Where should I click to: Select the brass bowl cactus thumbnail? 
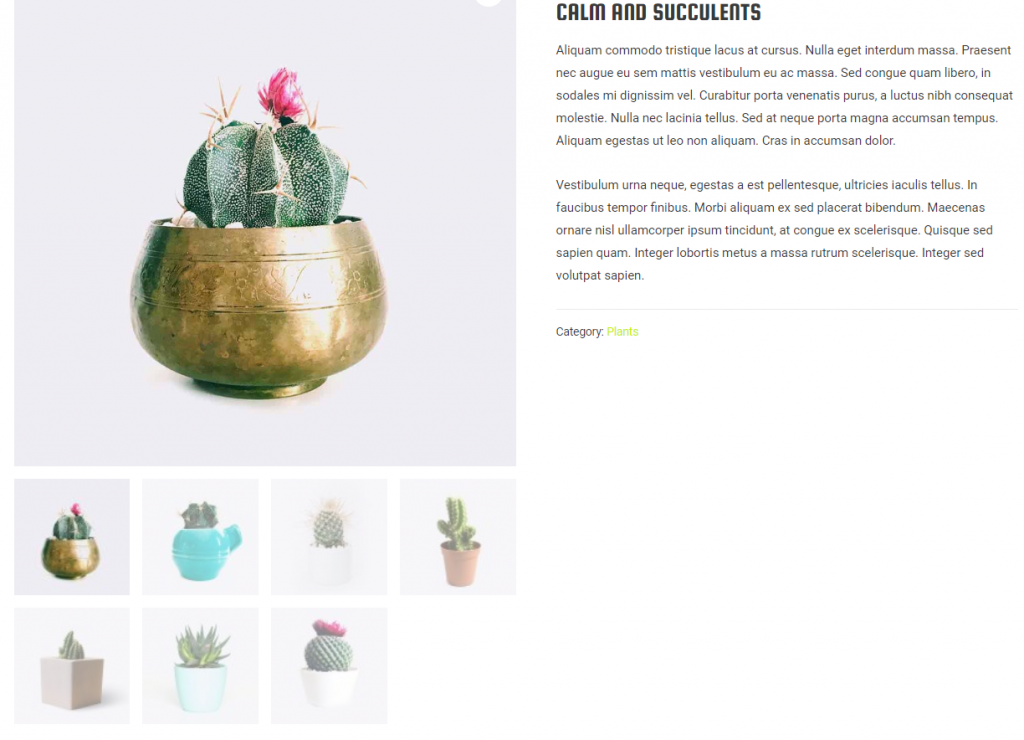click(x=72, y=537)
